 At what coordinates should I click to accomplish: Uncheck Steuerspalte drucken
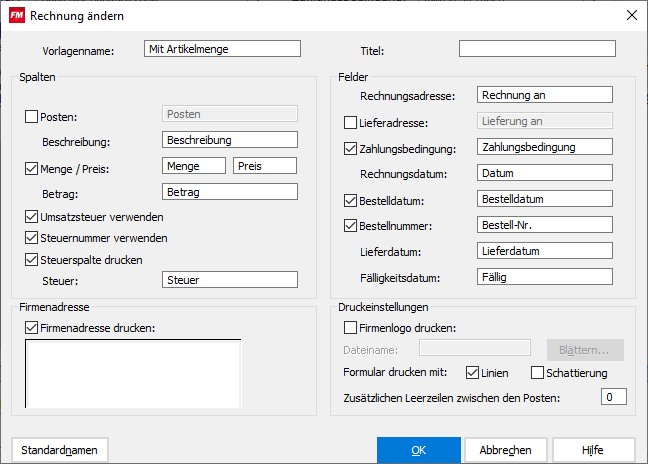point(32,260)
